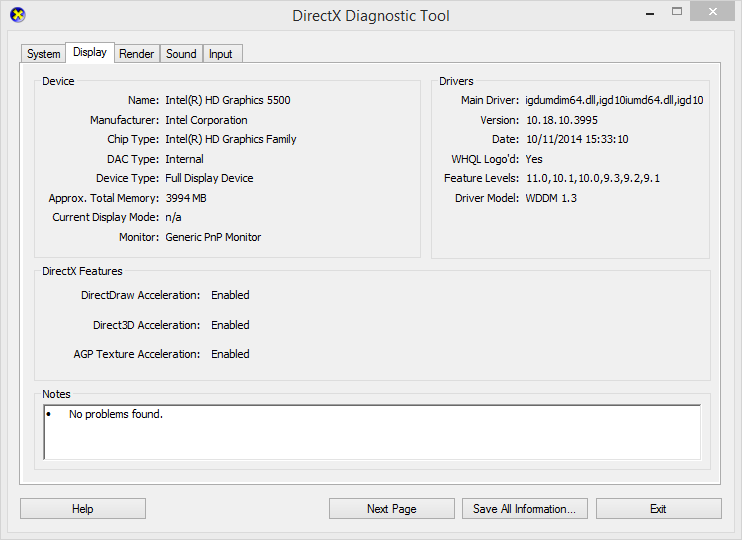This screenshot has width=742, height=540.
Task: Click the Next Page button
Action: (392, 509)
